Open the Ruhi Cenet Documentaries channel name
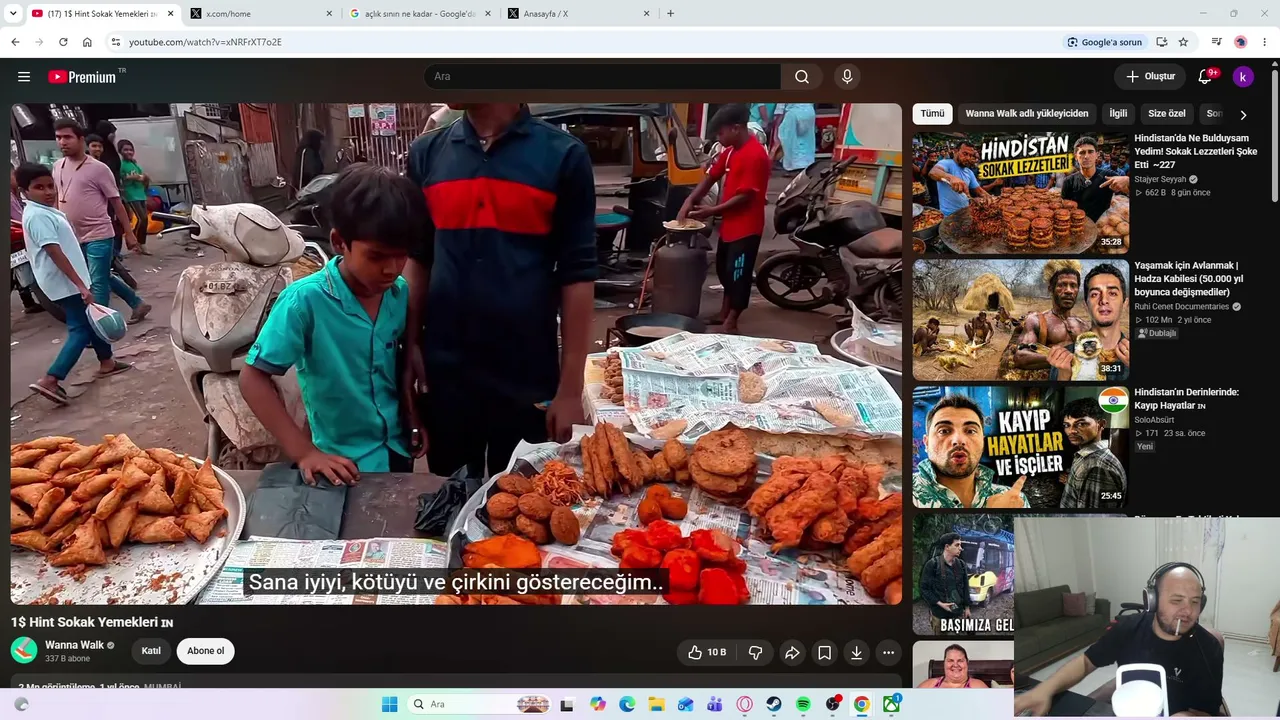Image resolution: width=1280 pixels, height=720 pixels. pyautogui.click(x=1181, y=307)
